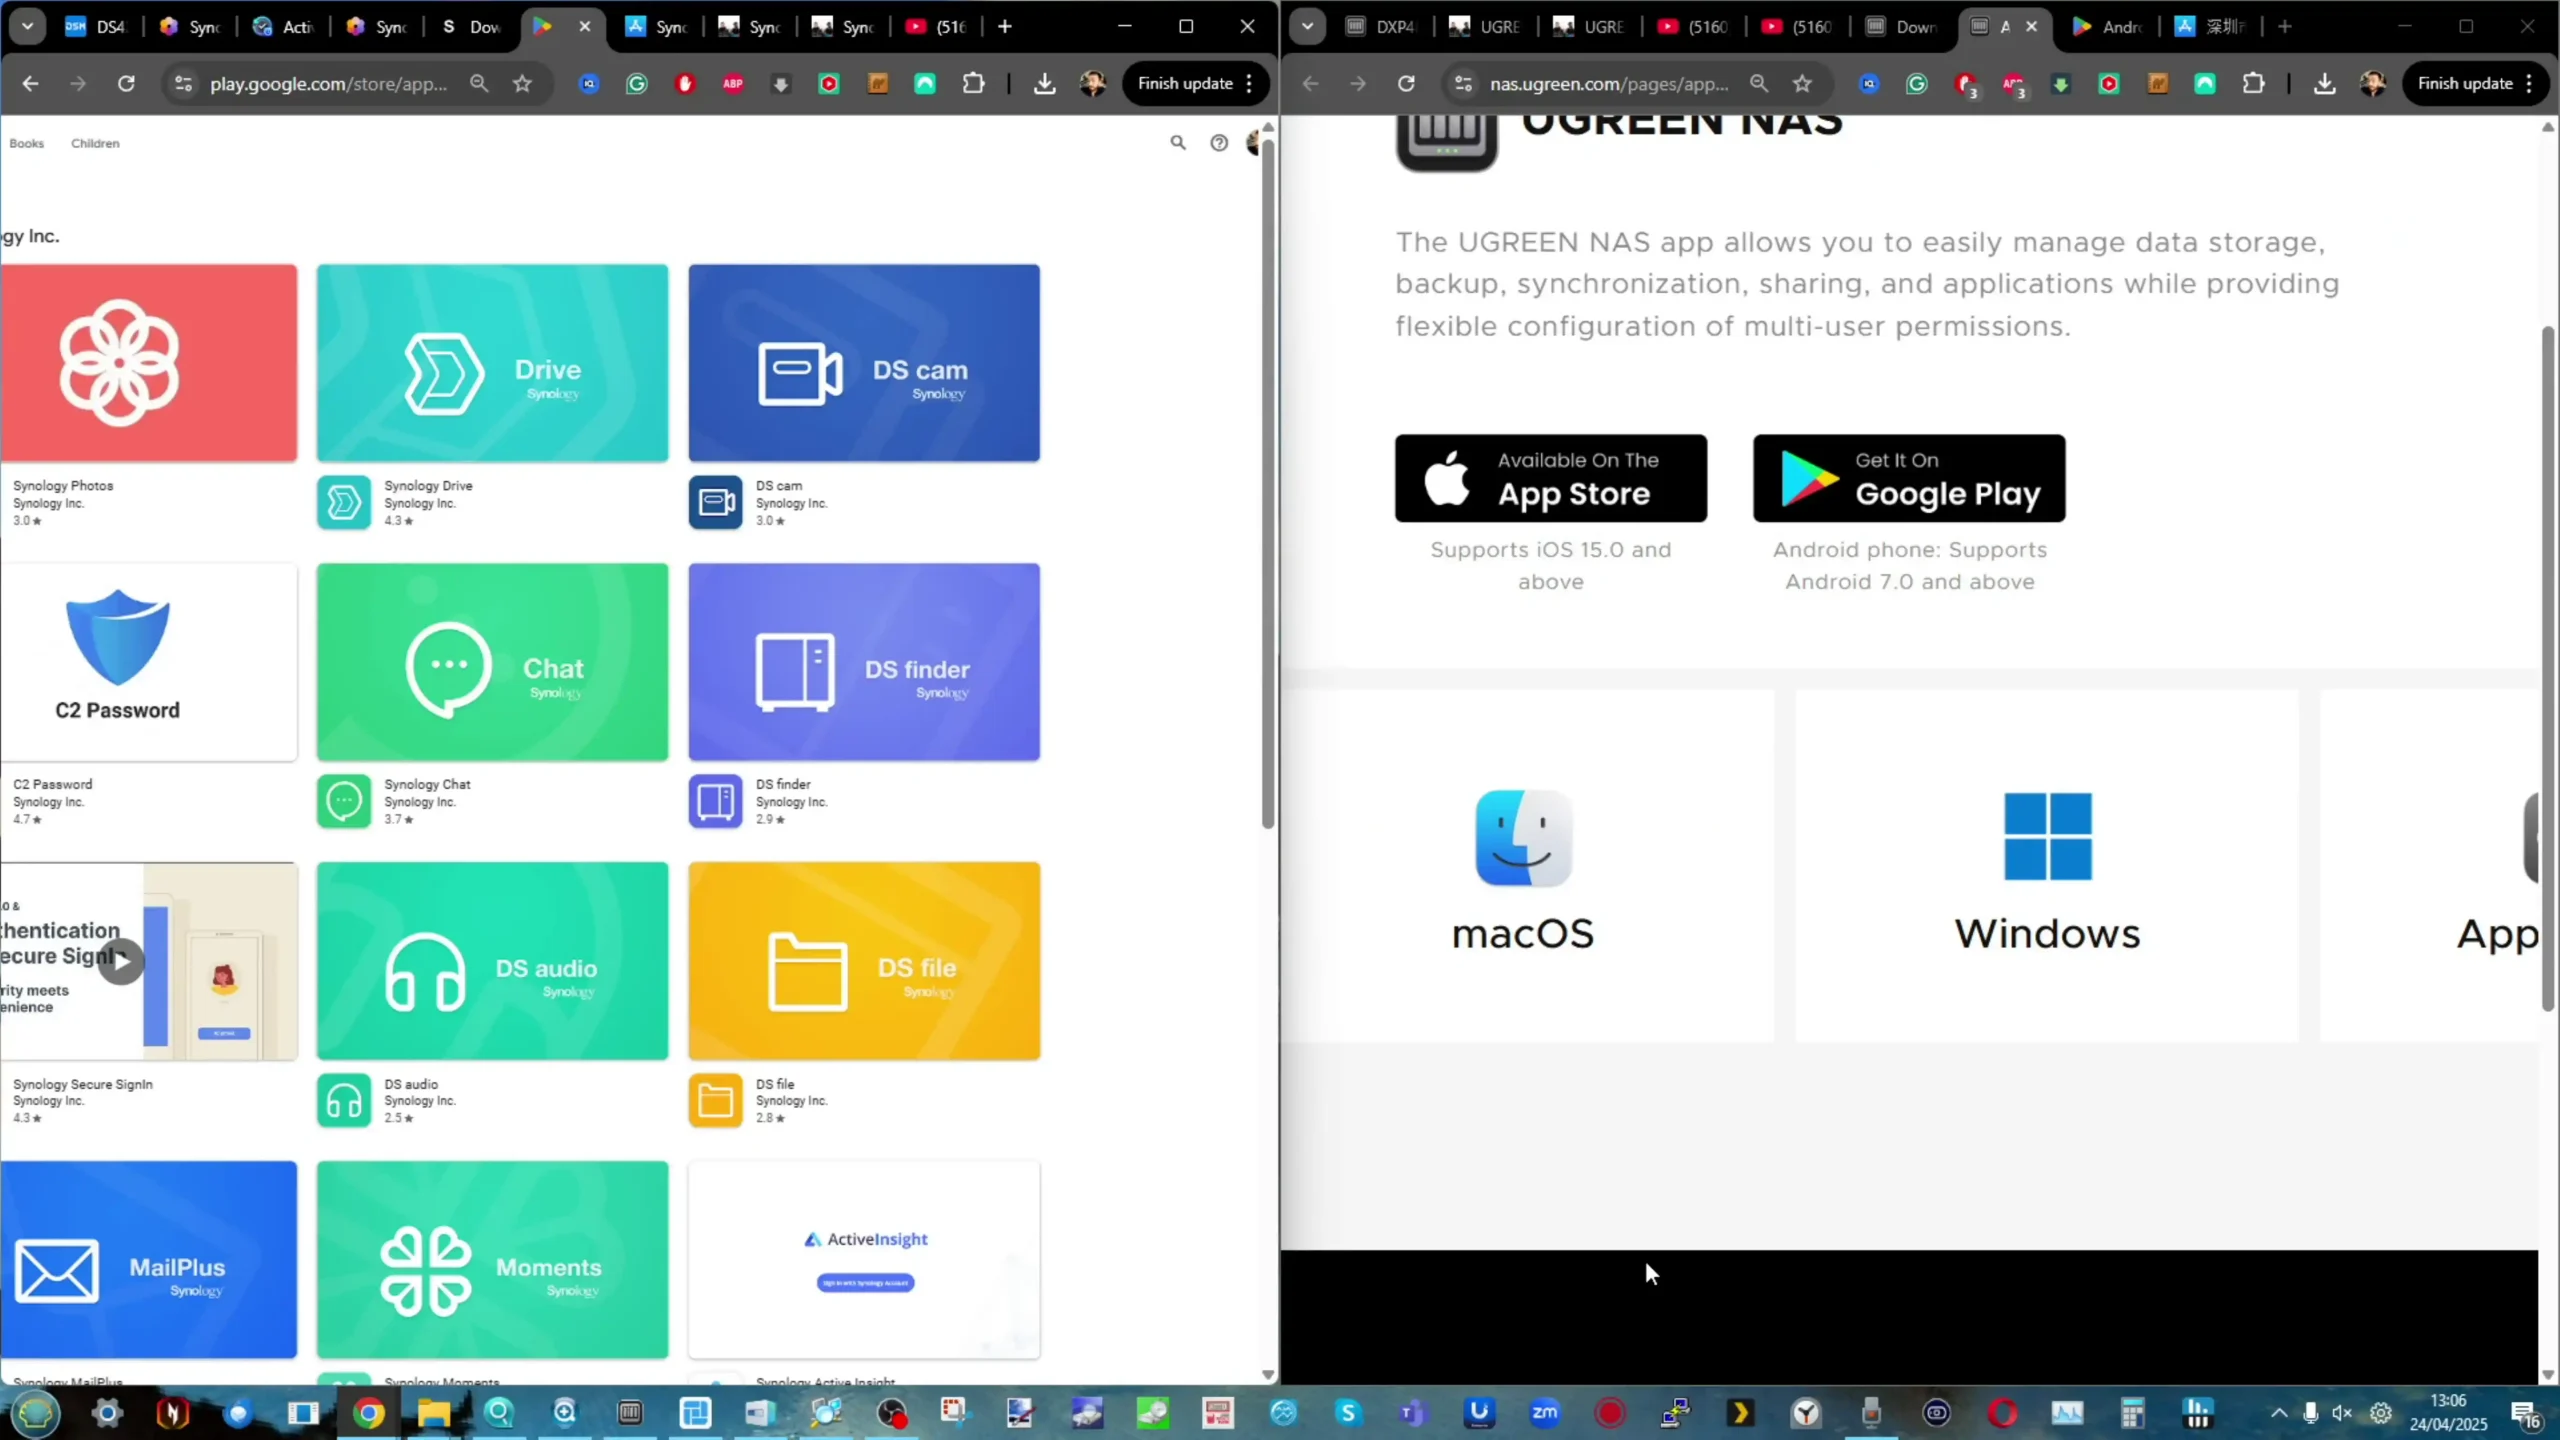Viewport: 2560px width, 1440px height.
Task: Open the DS cam banner thumbnail
Action: pos(864,363)
